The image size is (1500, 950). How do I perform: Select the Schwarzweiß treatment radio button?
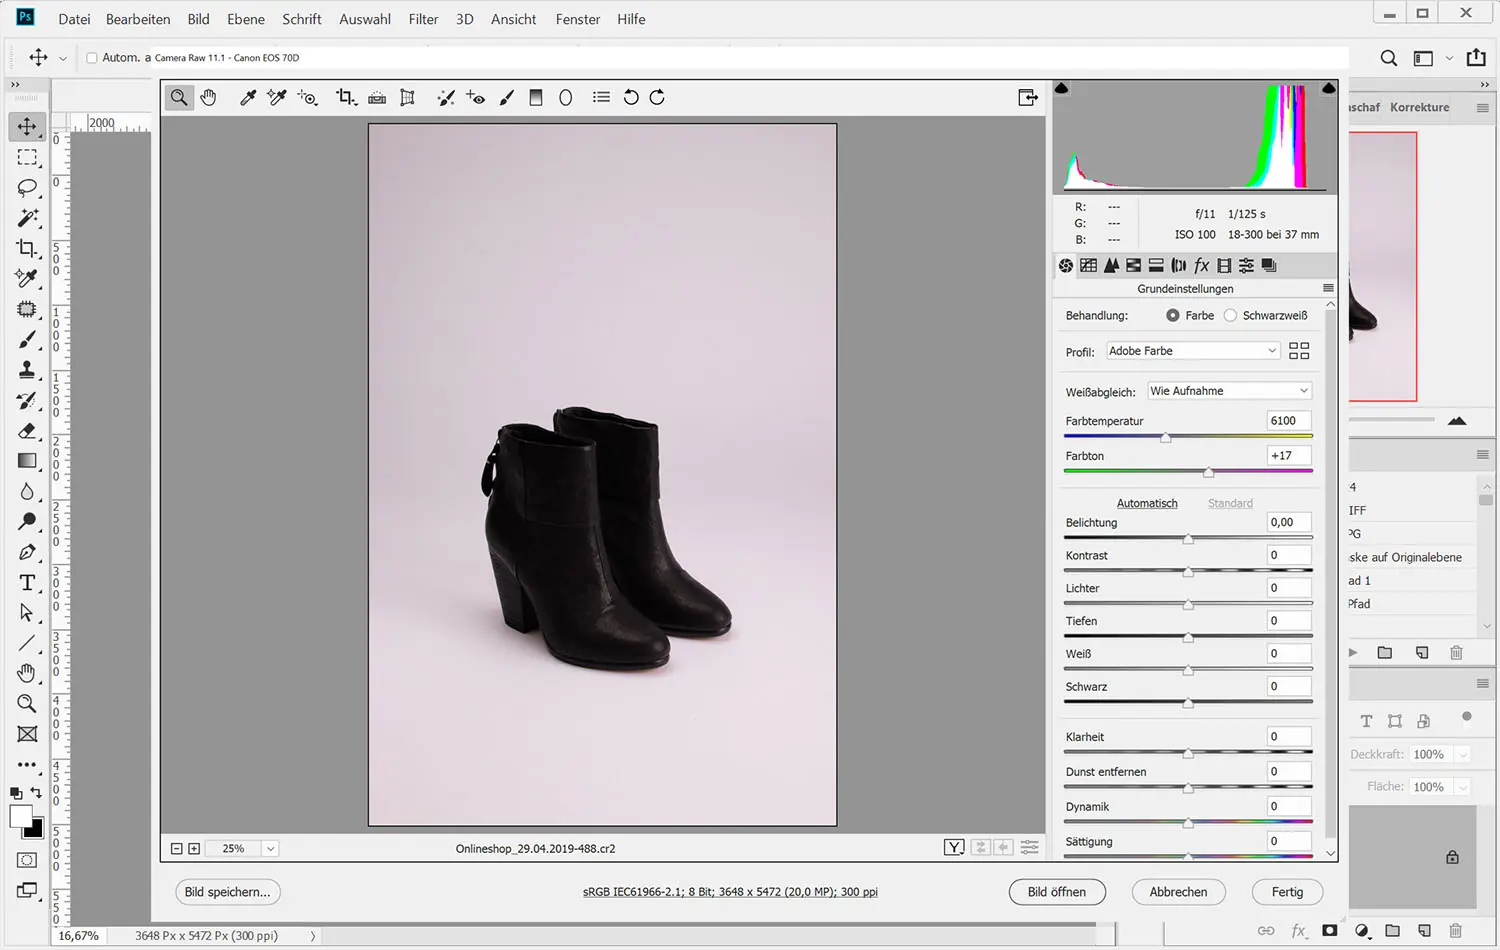click(x=1230, y=315)
